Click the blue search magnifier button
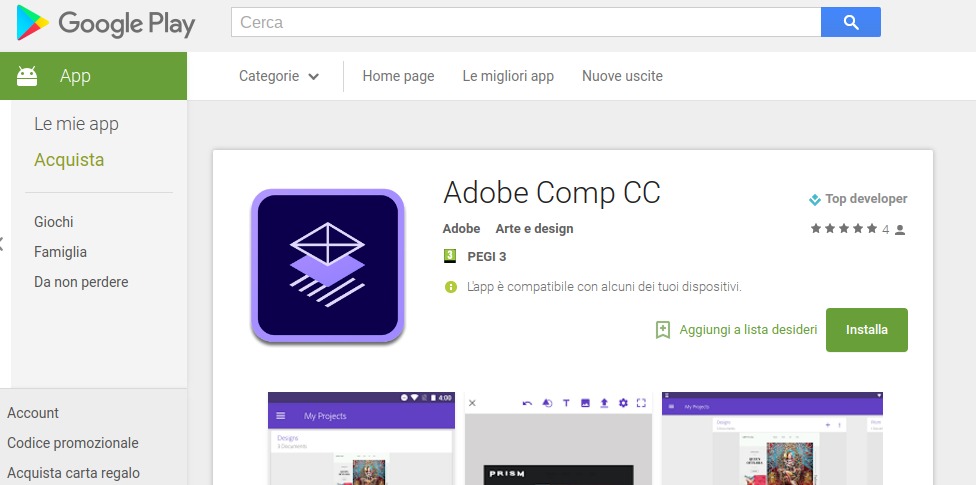The width and height of the screenshot is (976, 485). [x=850, y=22]
